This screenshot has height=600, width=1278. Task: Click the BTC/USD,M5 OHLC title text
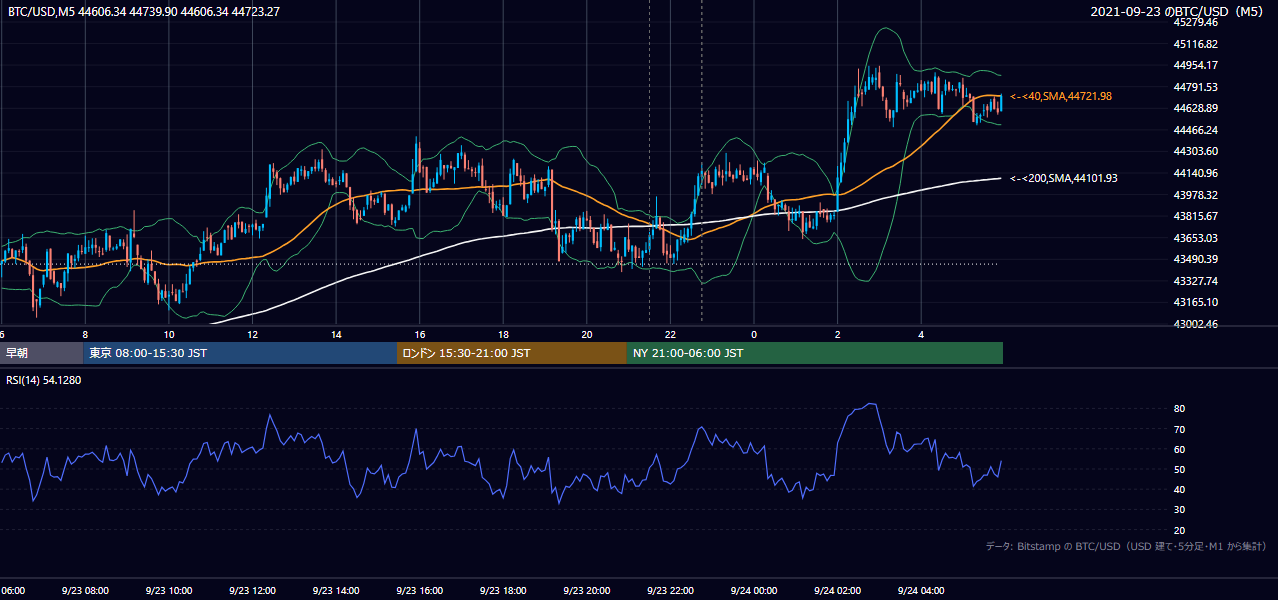point(144,12)
